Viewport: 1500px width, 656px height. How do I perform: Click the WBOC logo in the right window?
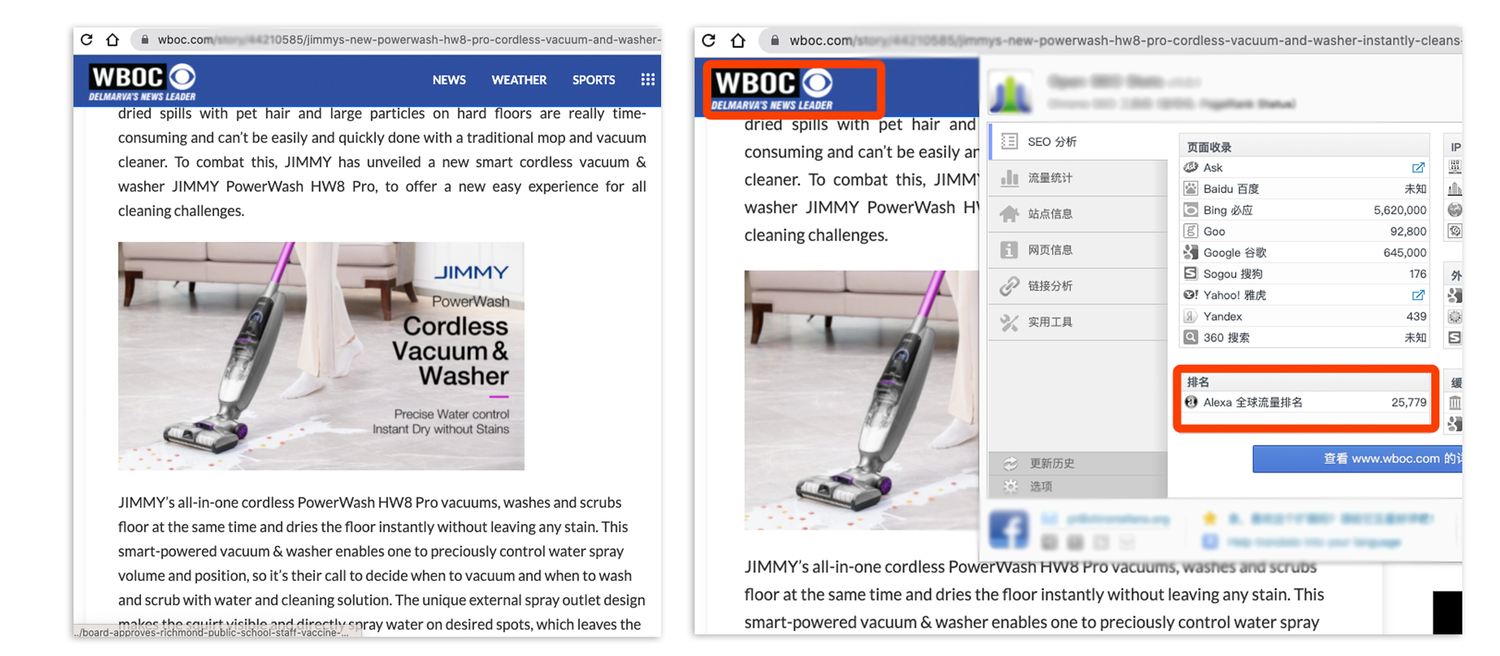pyautogui.click(x=772, y=89)
